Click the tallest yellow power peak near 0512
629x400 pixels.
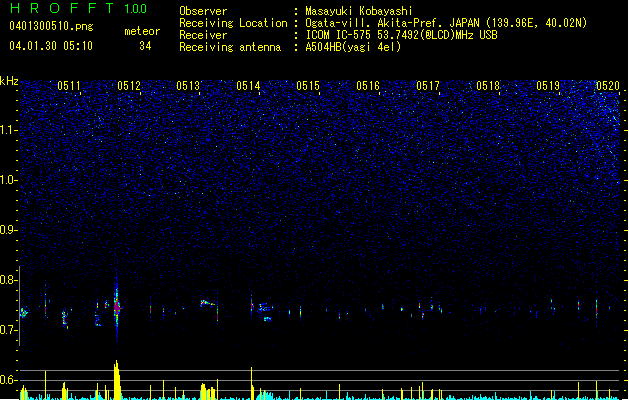tap(117, 379)
